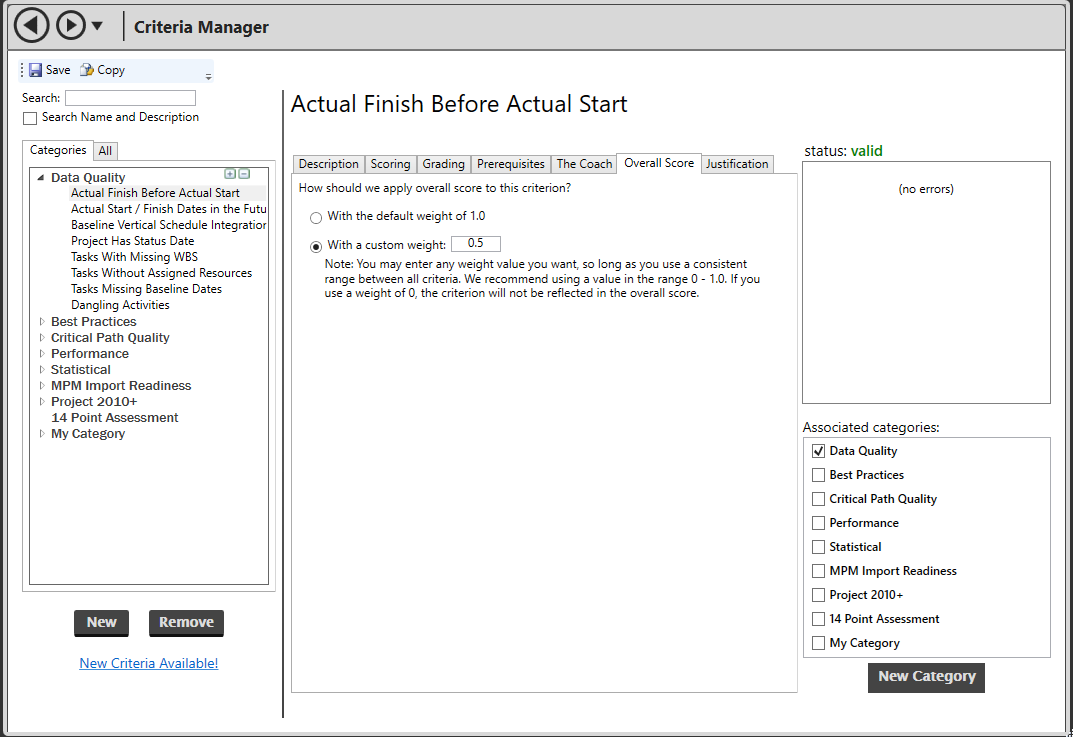Click the Copy toolbar icon
Viewport: 1073px width, 737px height.
tap(87, 70)
